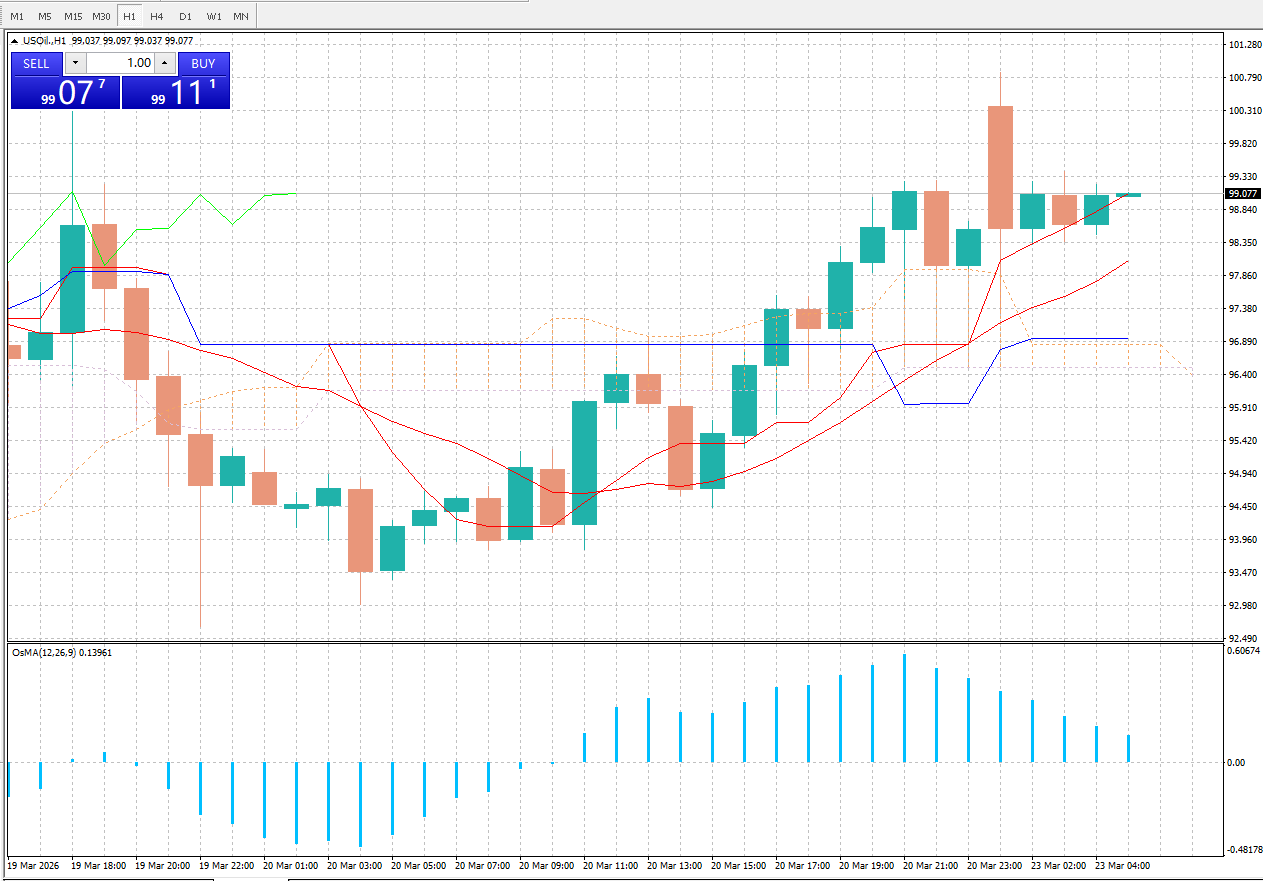This screenshot has height=881, width=1263.
Task: Select the tall red candle at 20 Mar 23:00
Action: click(1000, 167)
